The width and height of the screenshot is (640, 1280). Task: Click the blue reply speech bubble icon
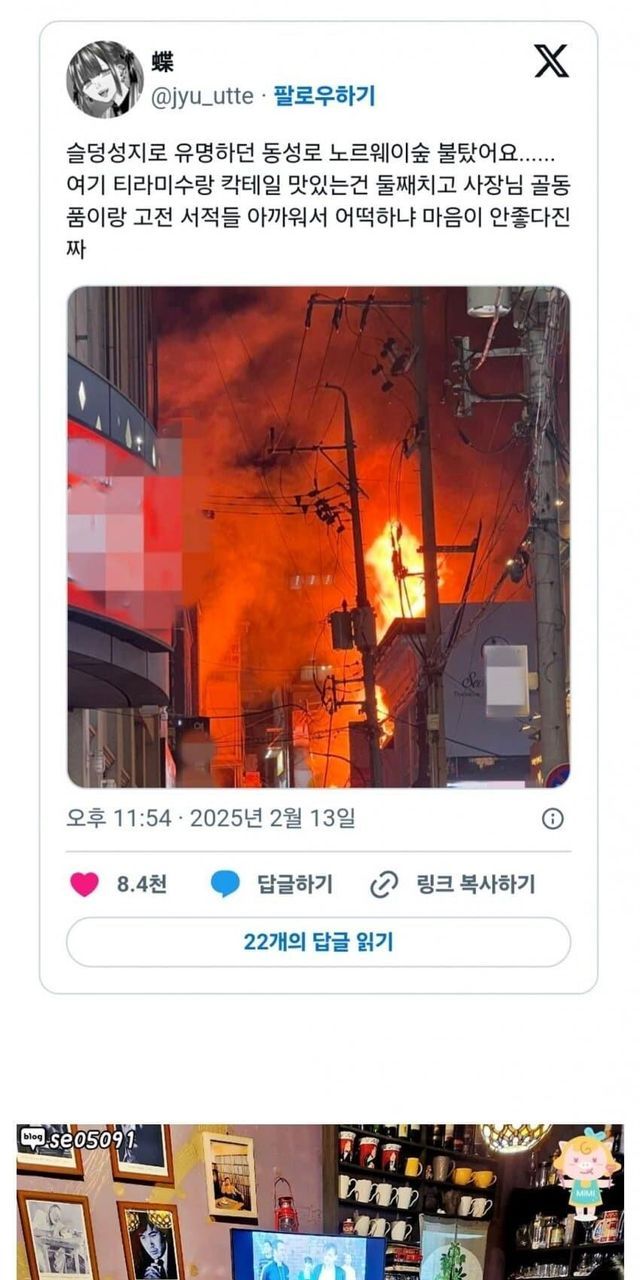click(x=226, y=884)
